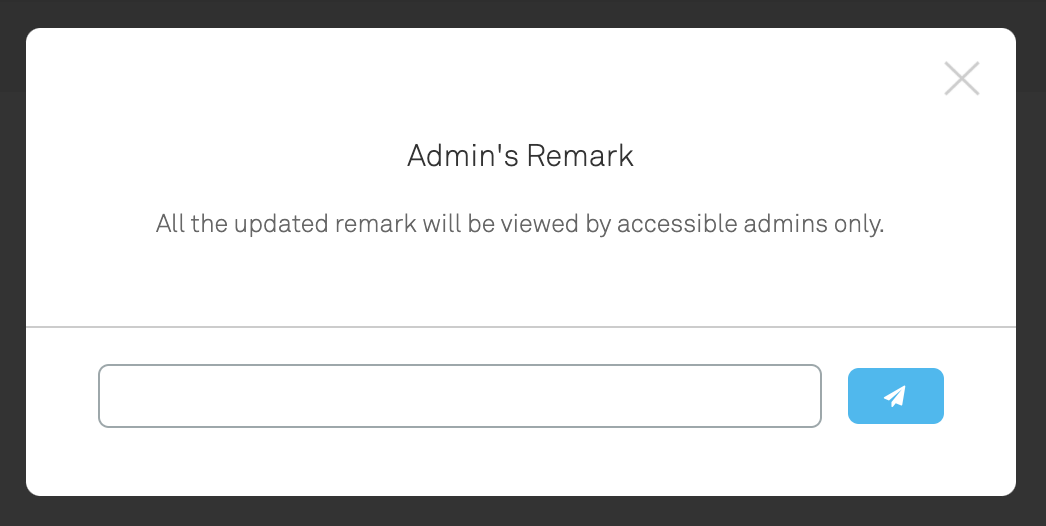The height and width of the screenshot is (526, 1046).
Task: Close the Admin's Remark dialog
Action: 961,79
